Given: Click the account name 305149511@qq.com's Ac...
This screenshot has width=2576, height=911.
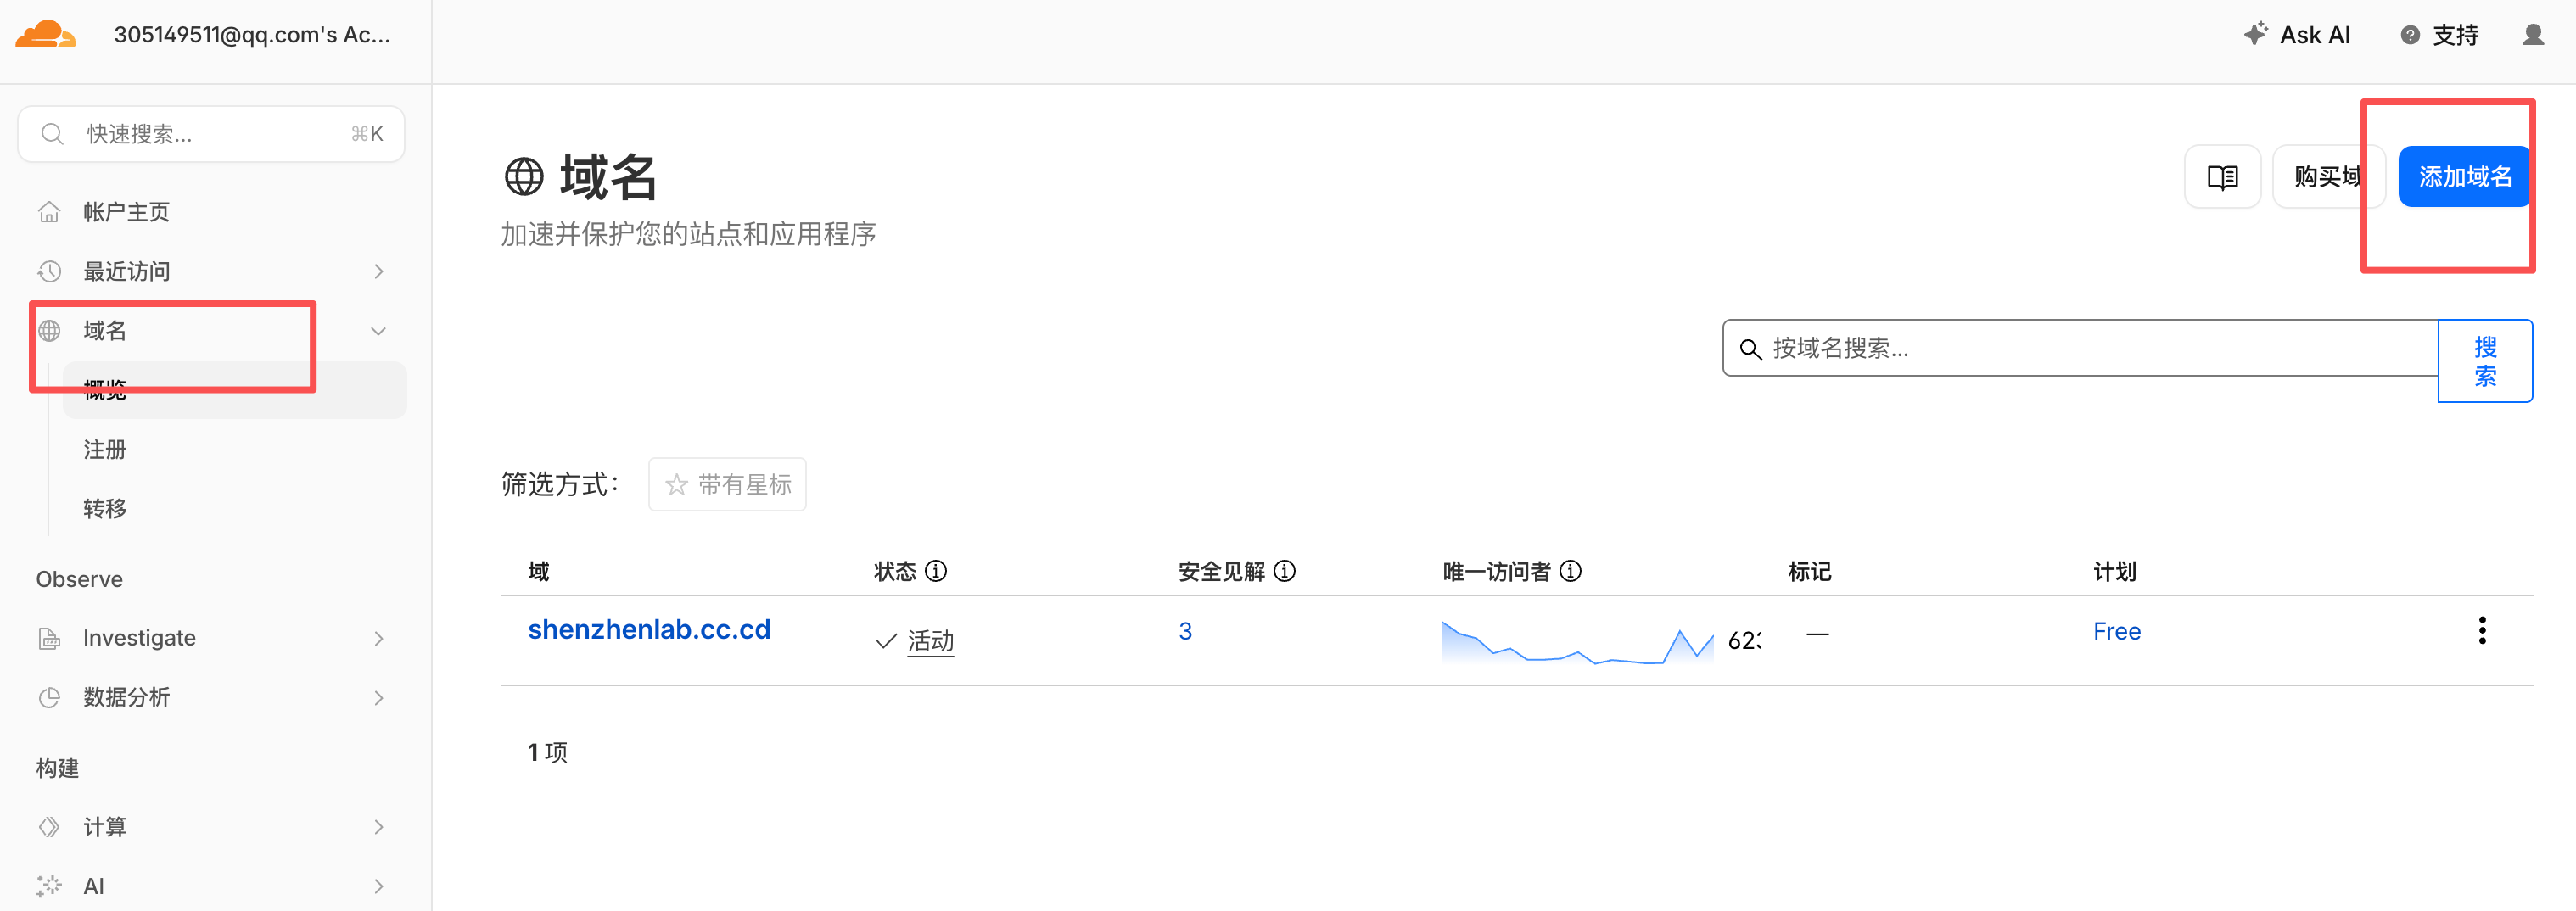Looking at the screenshot, I should (x=252, y=35).
